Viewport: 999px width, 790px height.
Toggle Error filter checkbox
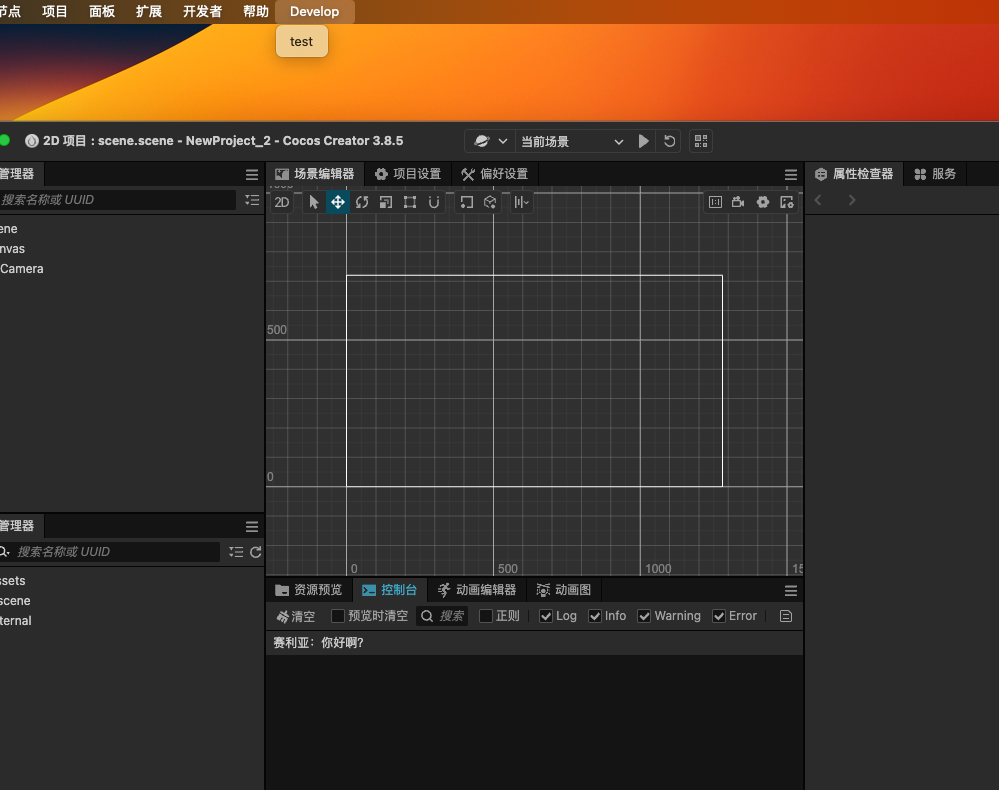719,616
